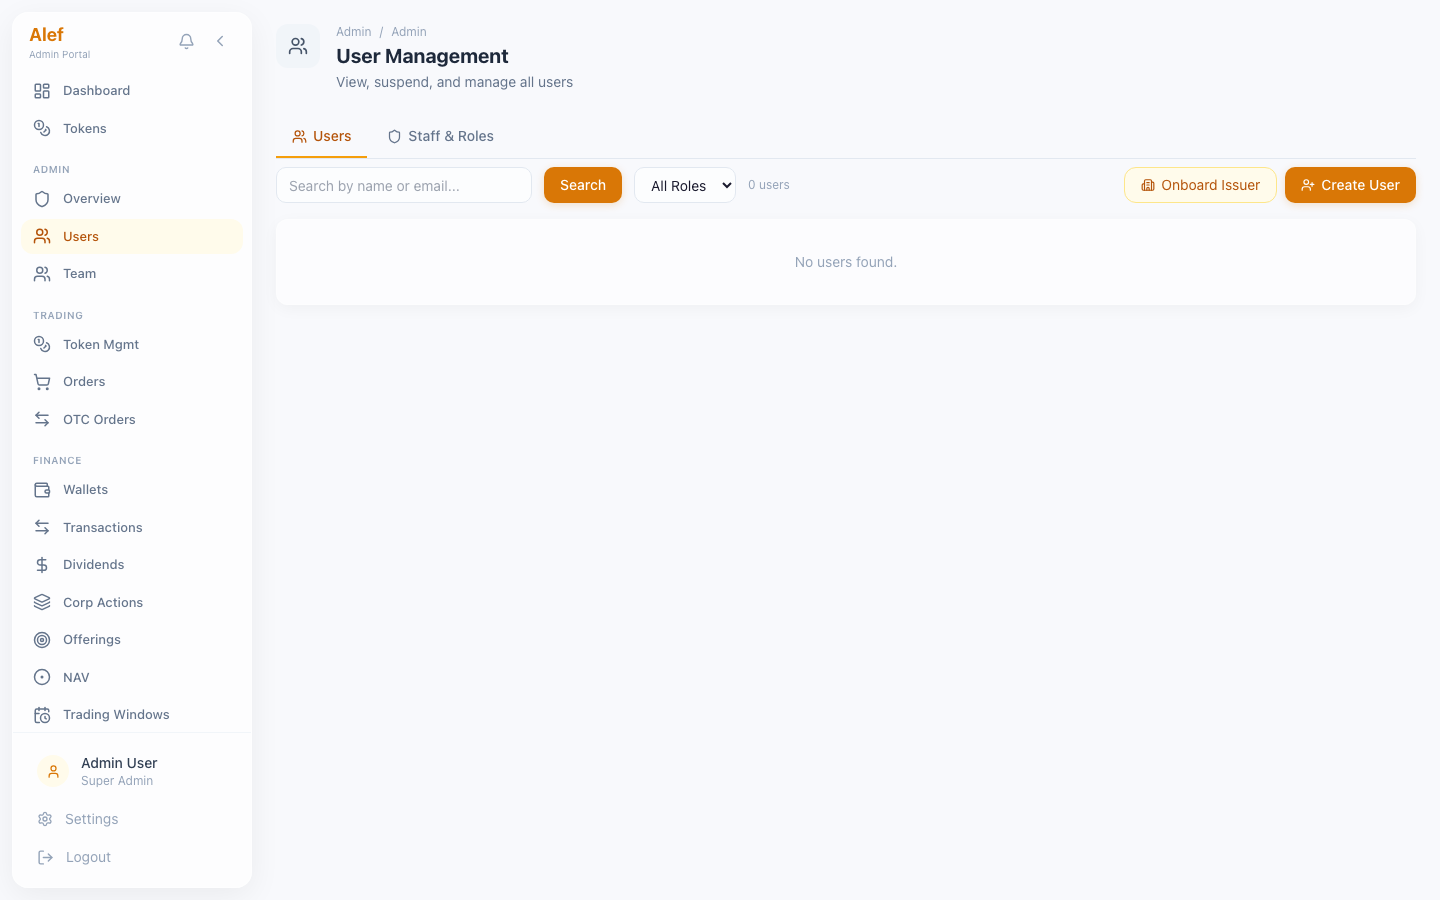
Task: Click the search by name input field
Action: (x=403, y=185)
